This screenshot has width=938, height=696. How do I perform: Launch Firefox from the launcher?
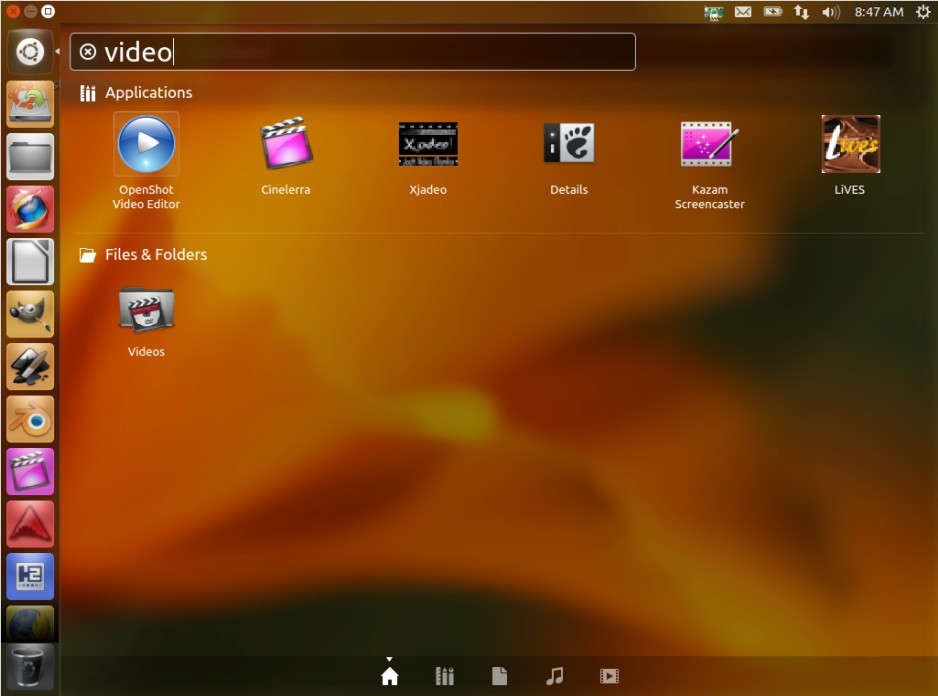[x=30, y=209]
